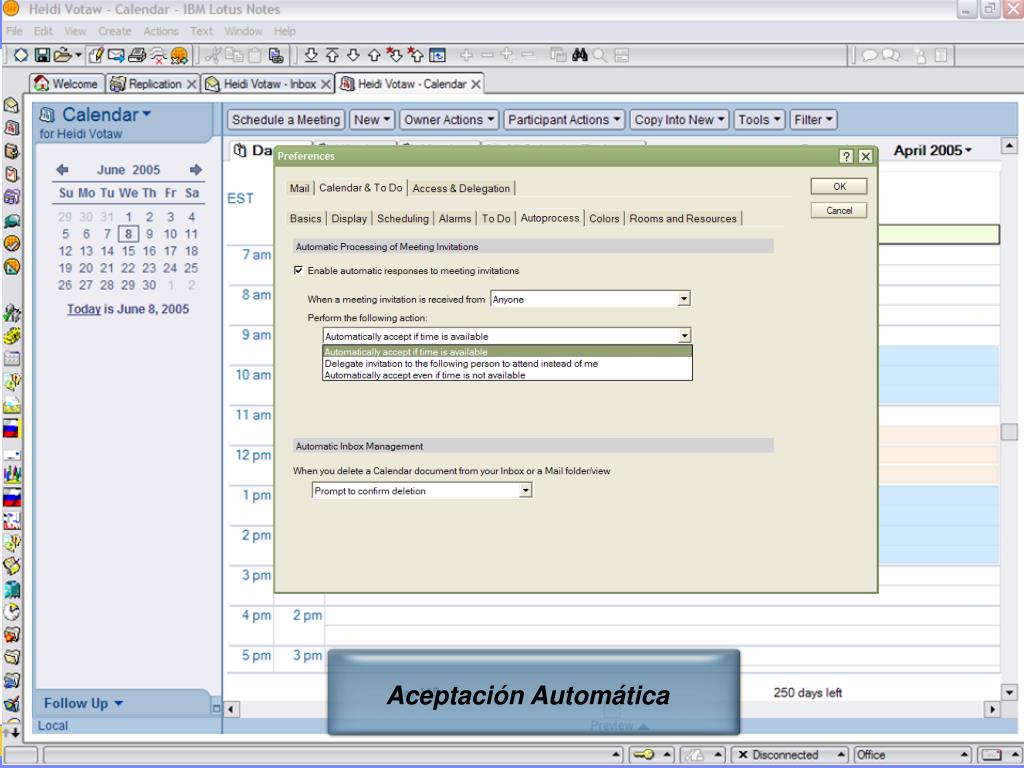
Task: Open the Mail bookmark icon at sidebar top
Action: point(12,105)
